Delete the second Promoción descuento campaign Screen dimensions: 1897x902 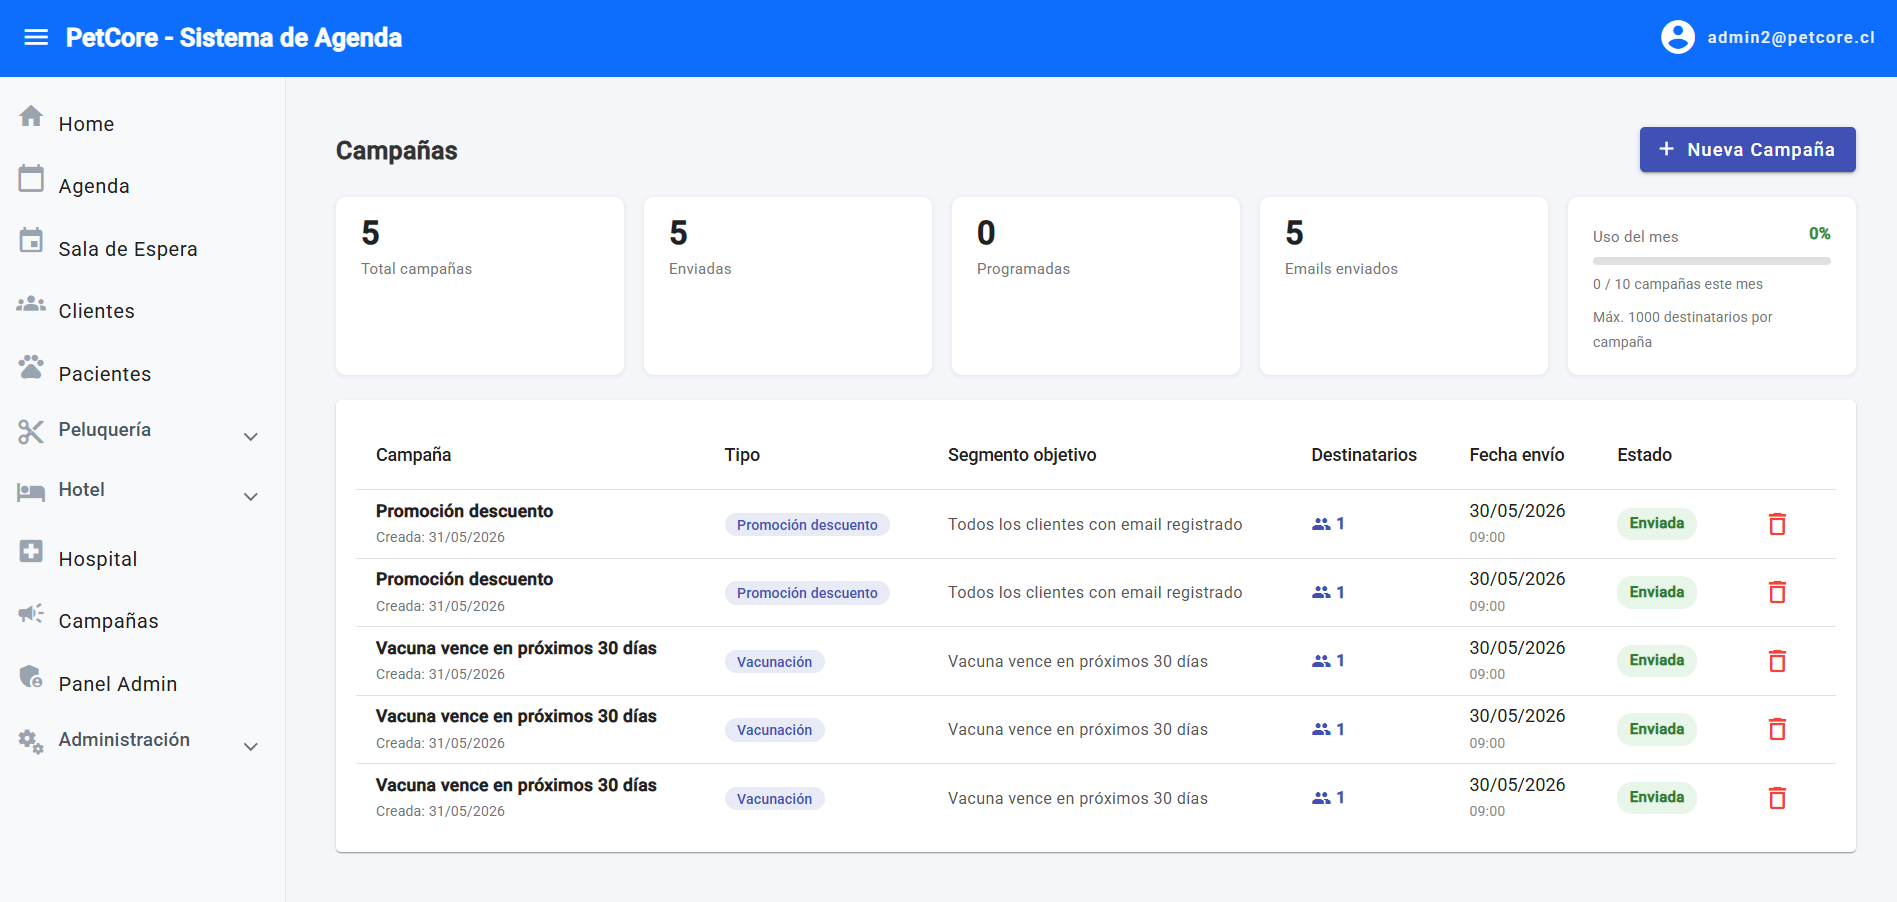click(1777, 592)
